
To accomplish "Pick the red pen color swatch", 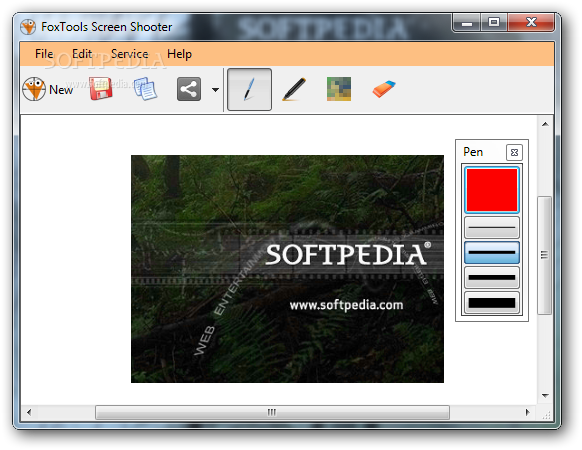I will point(492,190).
